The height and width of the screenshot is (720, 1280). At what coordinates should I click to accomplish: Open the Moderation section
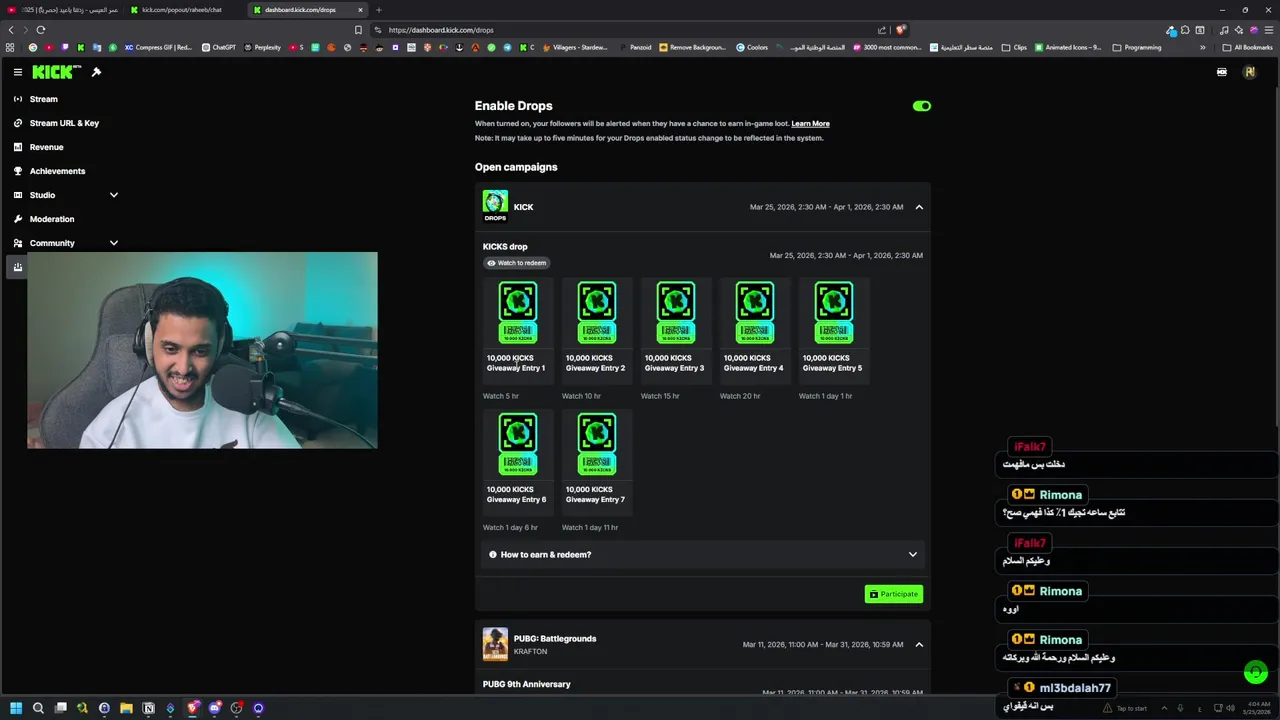pyautogui.click(x=44, y=219)
